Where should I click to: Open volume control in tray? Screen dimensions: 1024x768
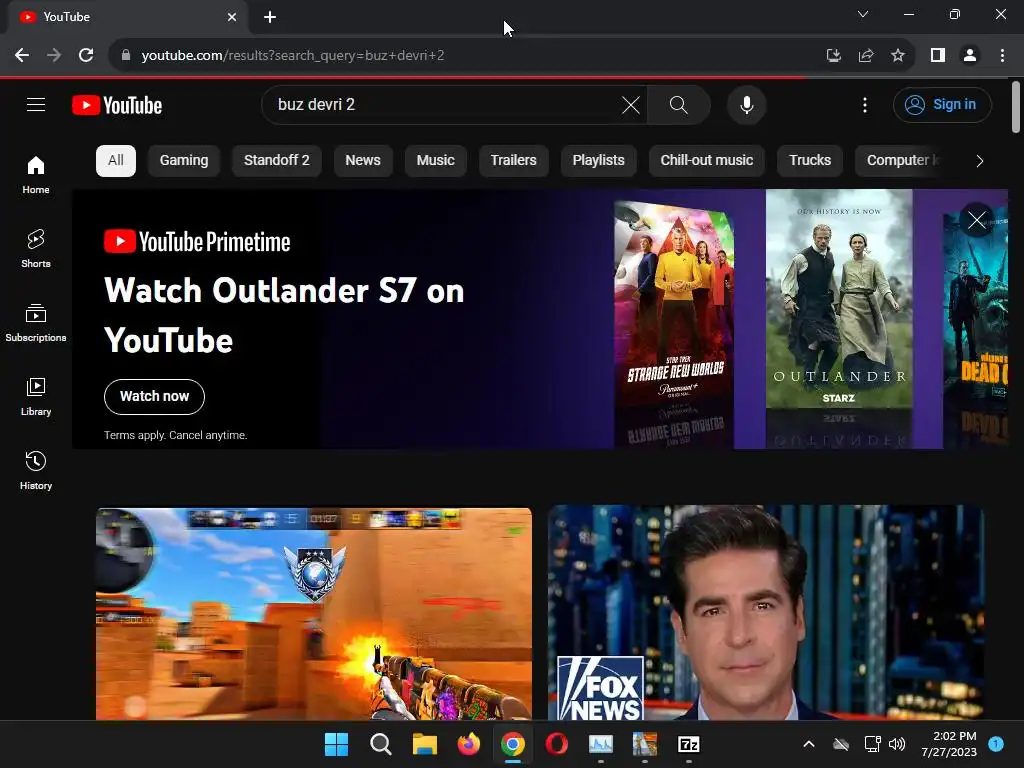pyautogui.click(x=897, y=744)
